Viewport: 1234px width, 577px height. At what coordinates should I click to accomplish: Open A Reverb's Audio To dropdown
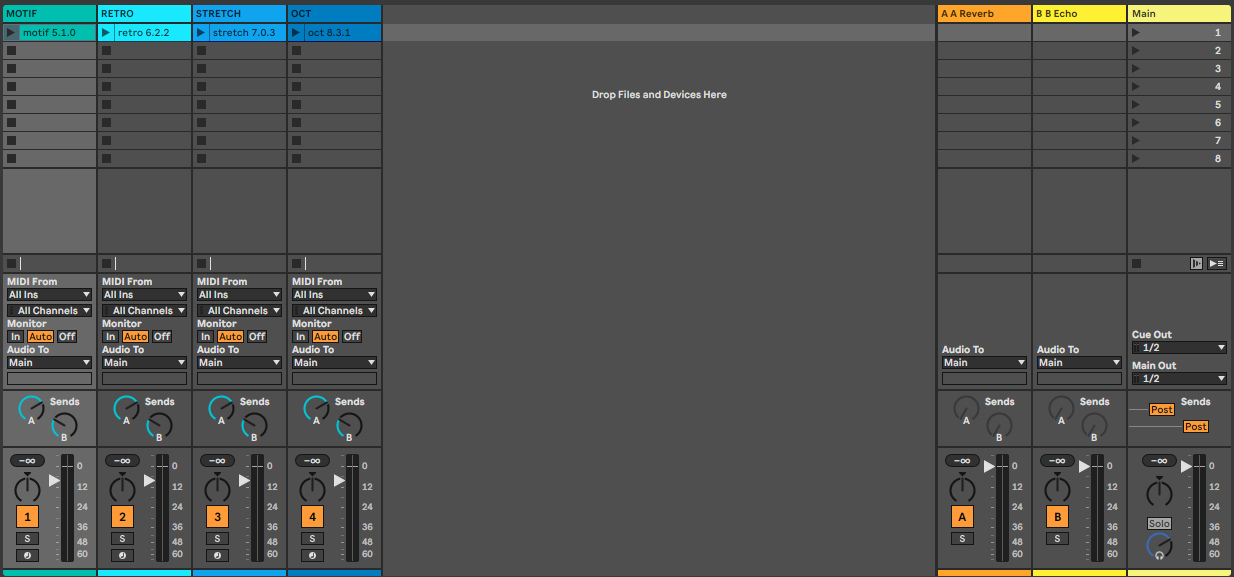click(x=984, y=363)
